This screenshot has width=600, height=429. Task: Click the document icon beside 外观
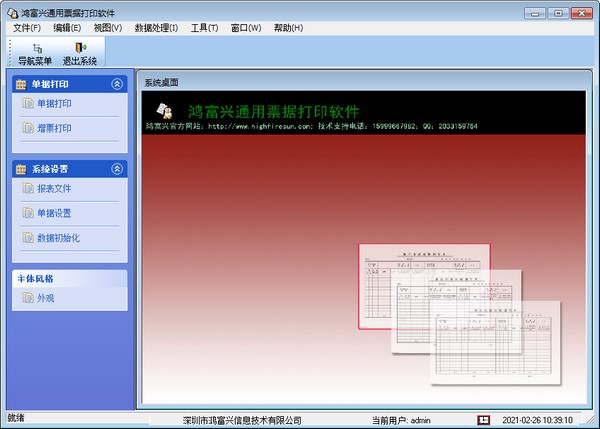click(x=28, y=298)
